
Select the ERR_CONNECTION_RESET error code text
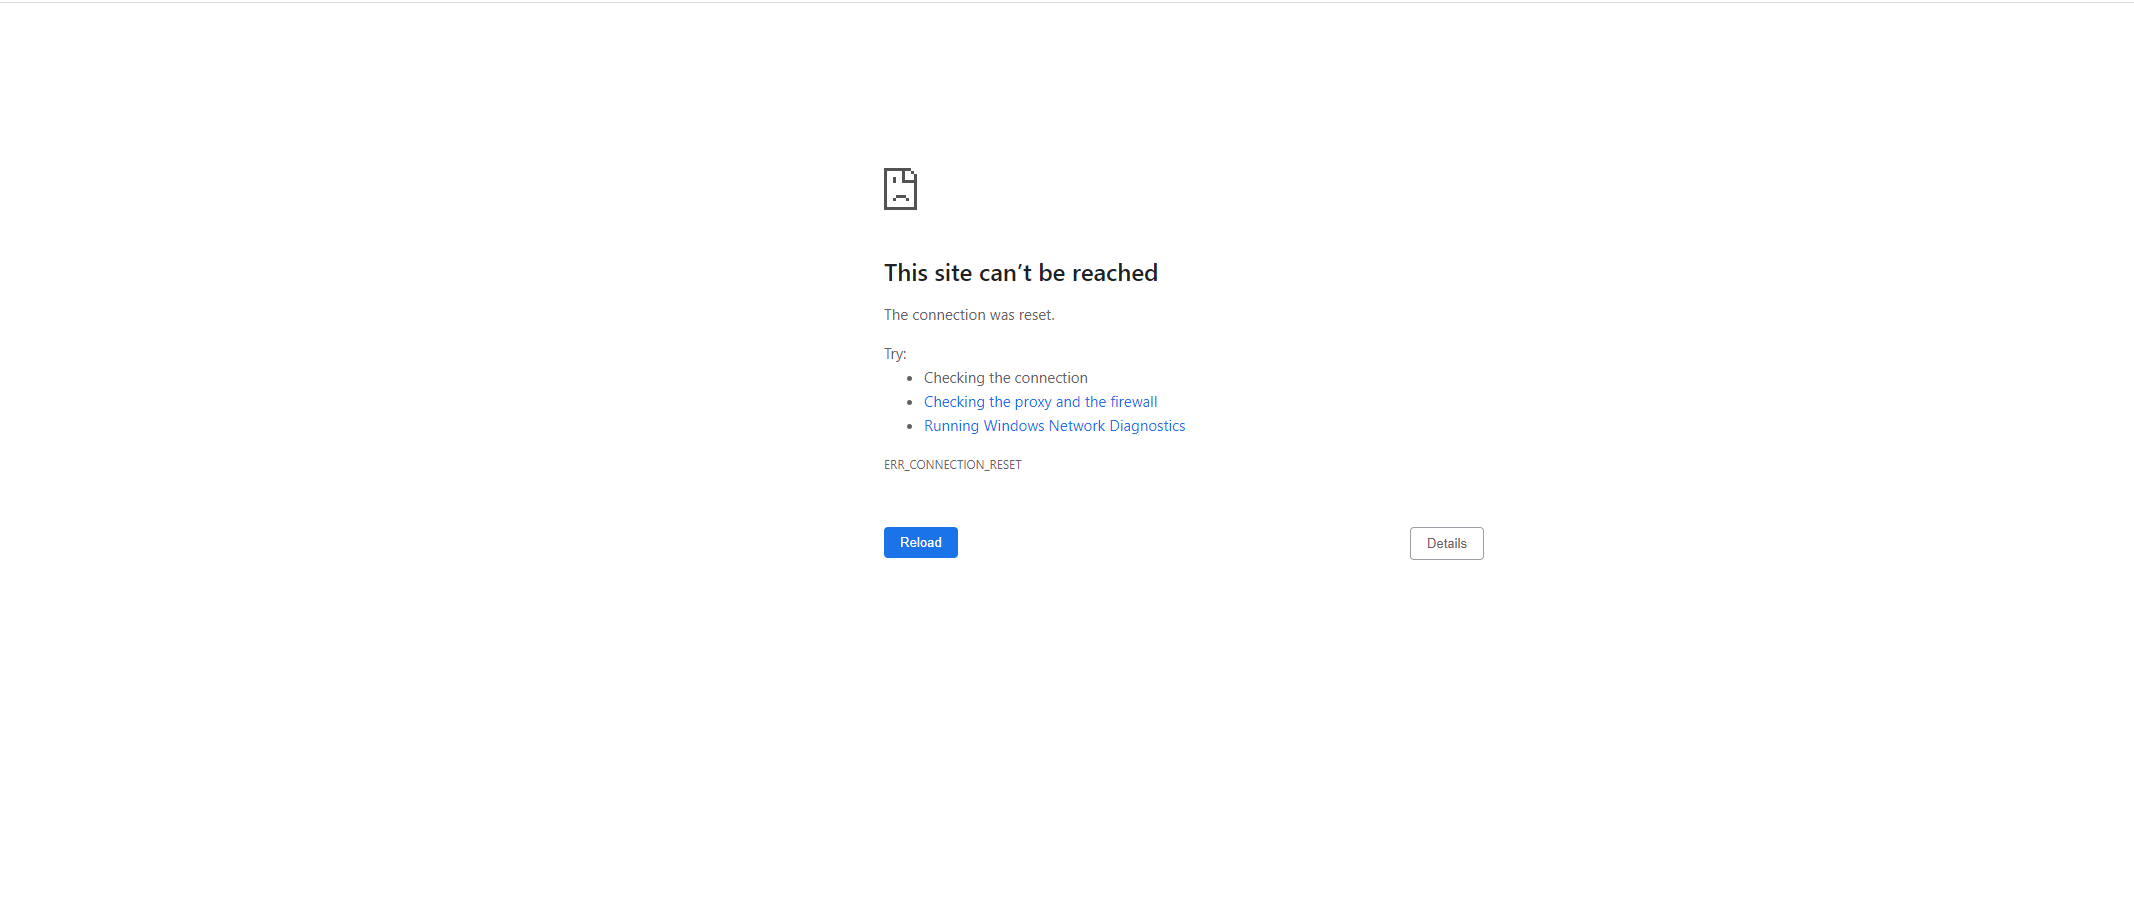coord(953,465)
